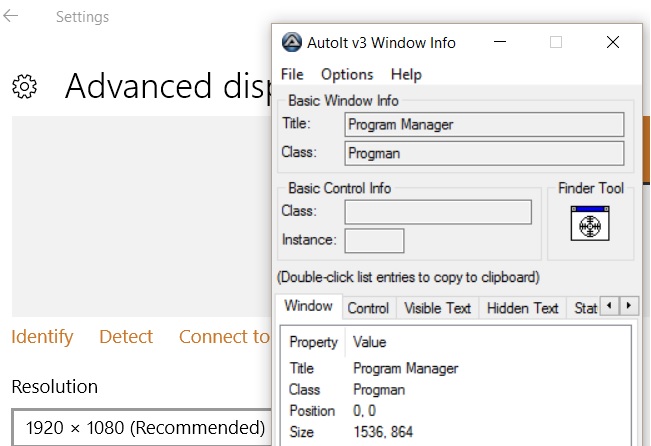Click the Identify link
The width and height of the screenshot is (651, 446).
42,337
